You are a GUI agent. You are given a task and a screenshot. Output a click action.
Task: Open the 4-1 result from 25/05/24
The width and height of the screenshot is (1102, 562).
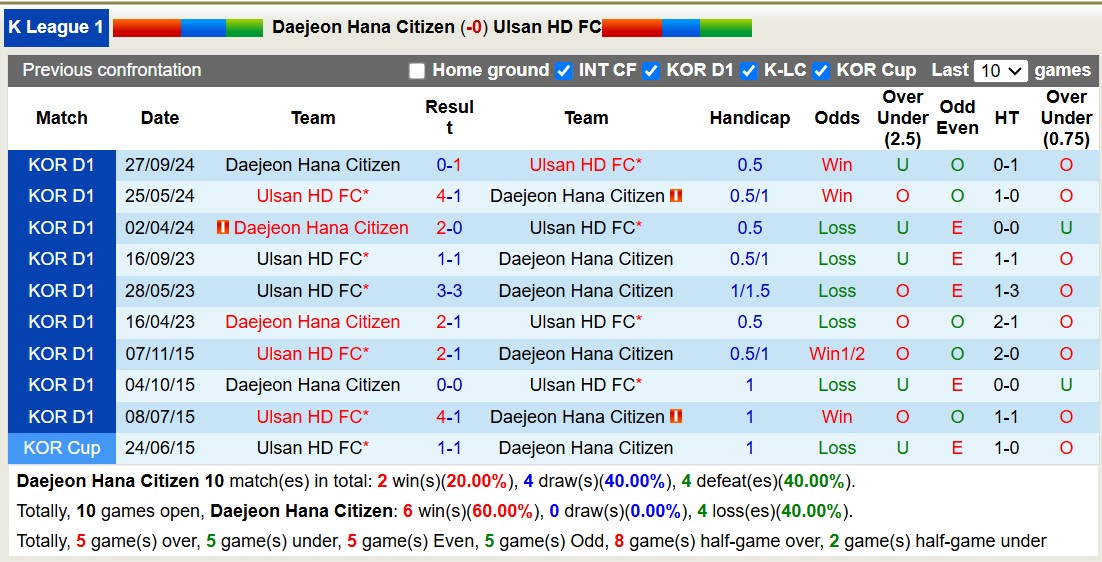(448, 196)
